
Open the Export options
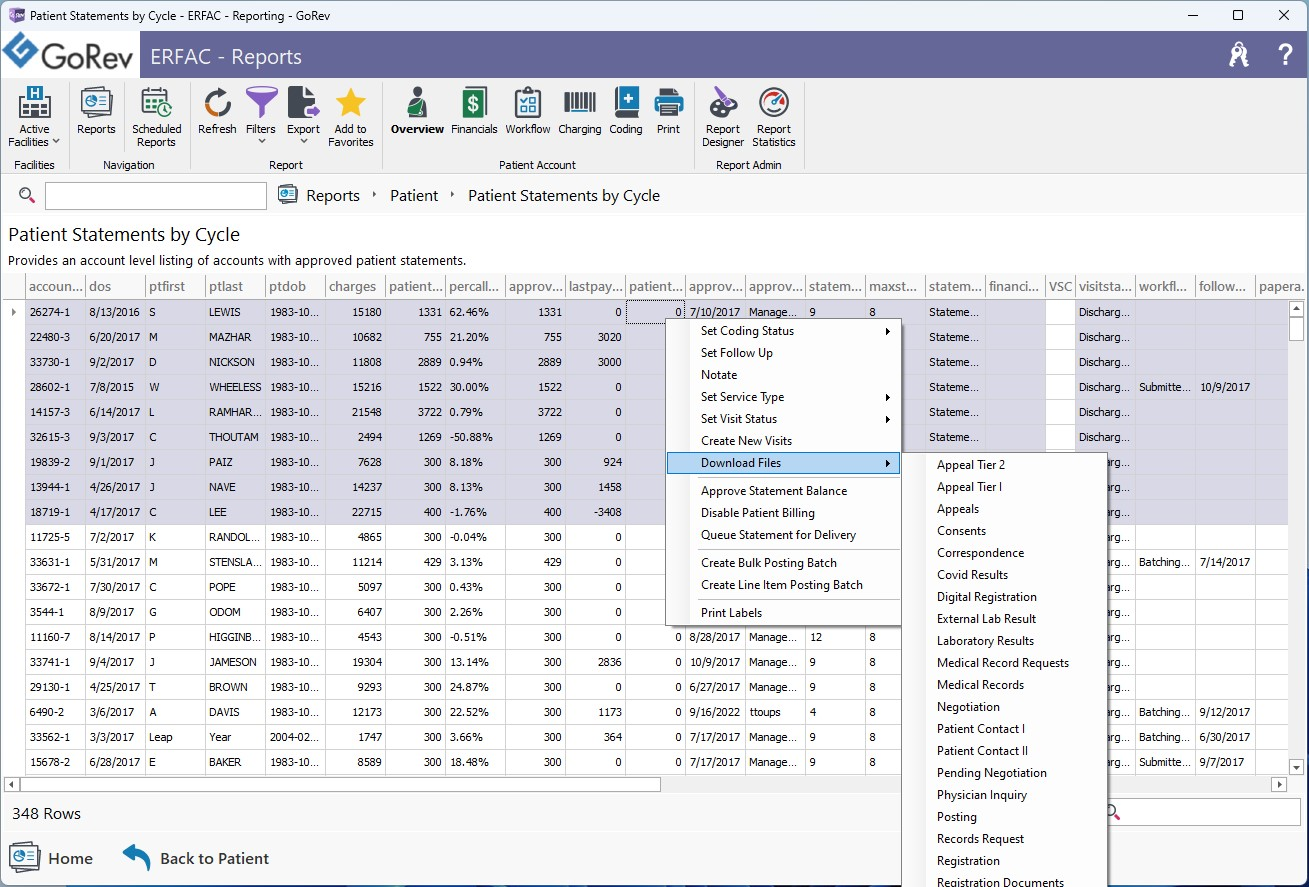coord(303,111)
